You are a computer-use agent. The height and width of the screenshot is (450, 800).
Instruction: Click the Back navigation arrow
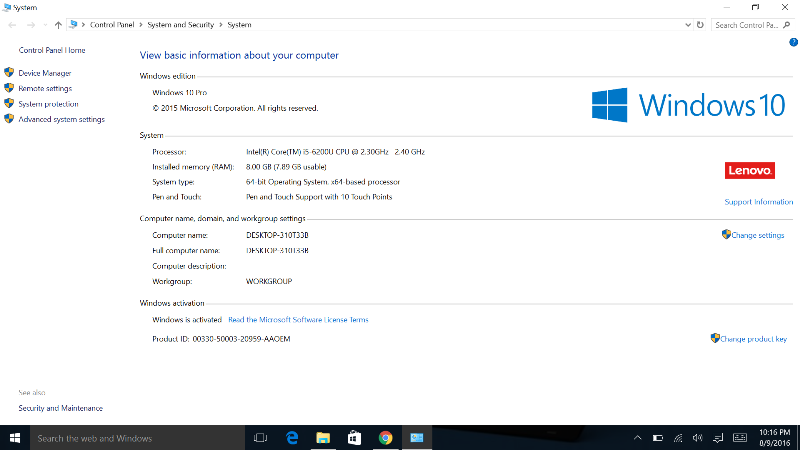pyautogui.click(x=13, y=24)
